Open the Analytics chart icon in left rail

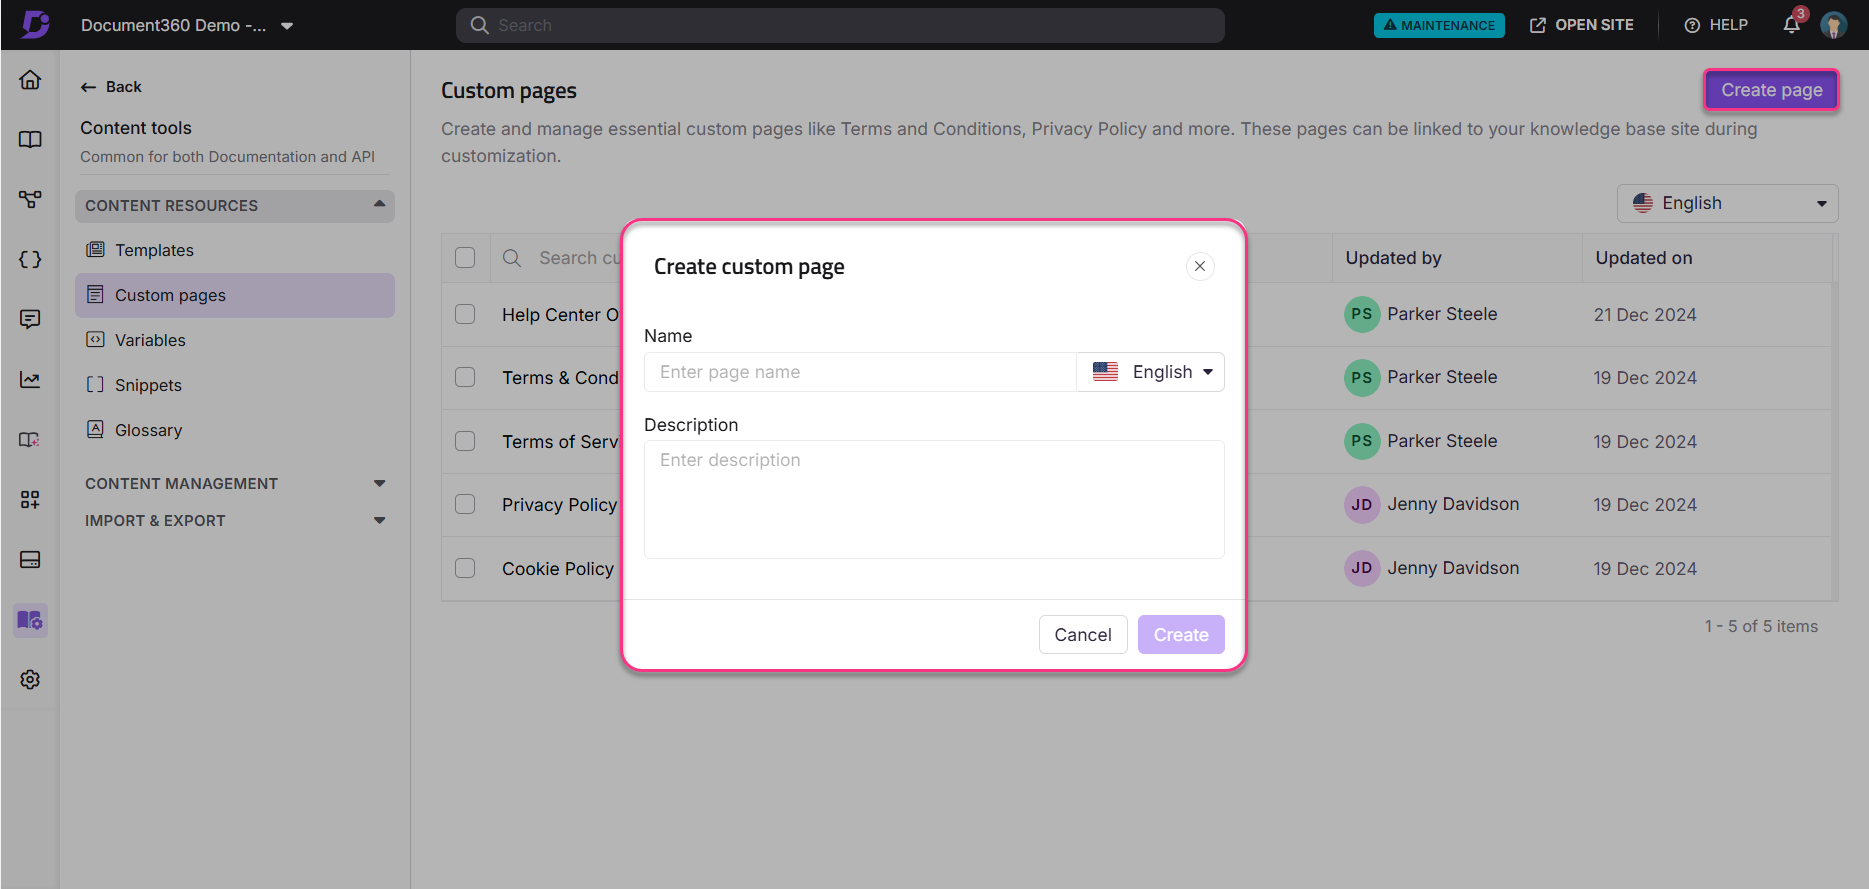(x=30, y=379)
